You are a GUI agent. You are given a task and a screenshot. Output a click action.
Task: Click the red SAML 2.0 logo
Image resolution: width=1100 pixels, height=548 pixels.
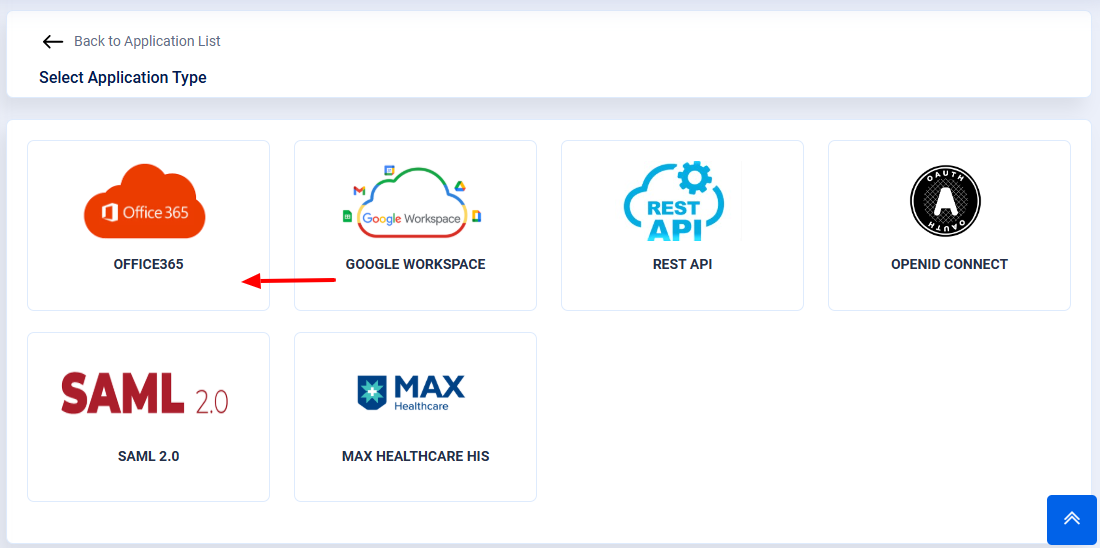click(145, 394)
